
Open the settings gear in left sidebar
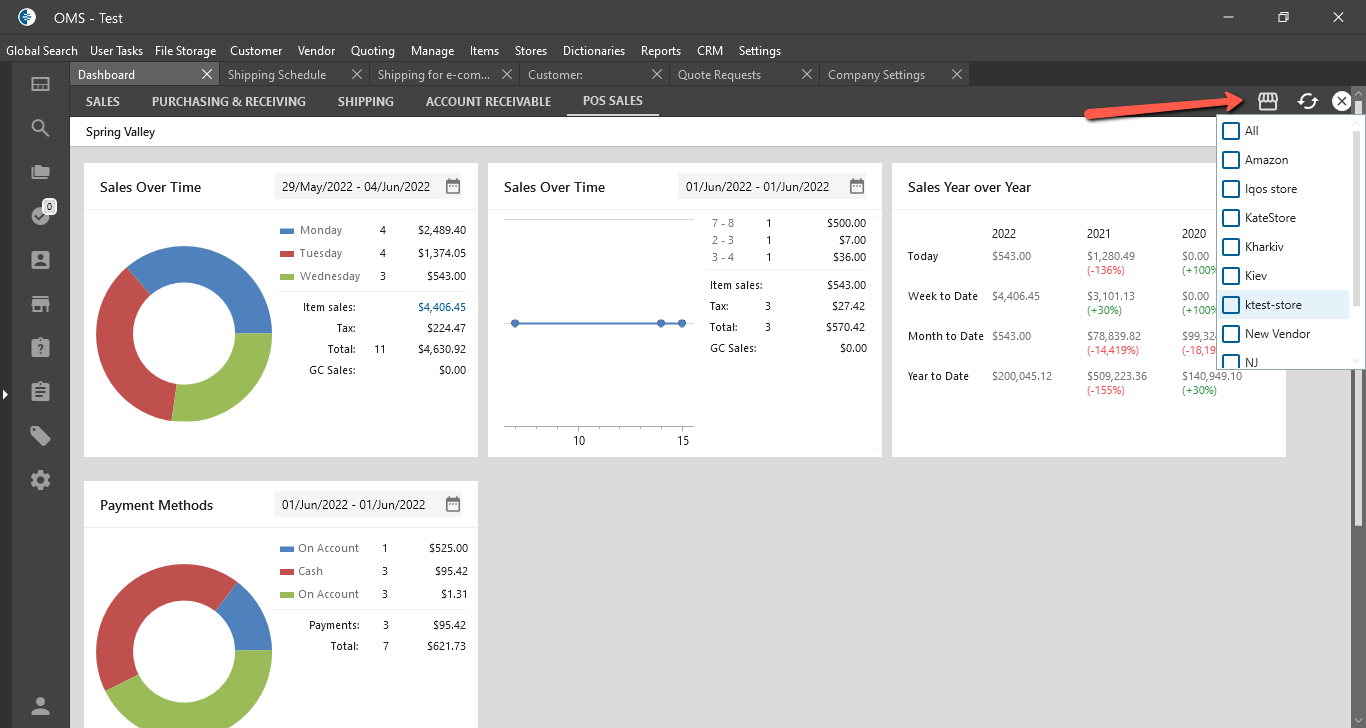point(40,480)
